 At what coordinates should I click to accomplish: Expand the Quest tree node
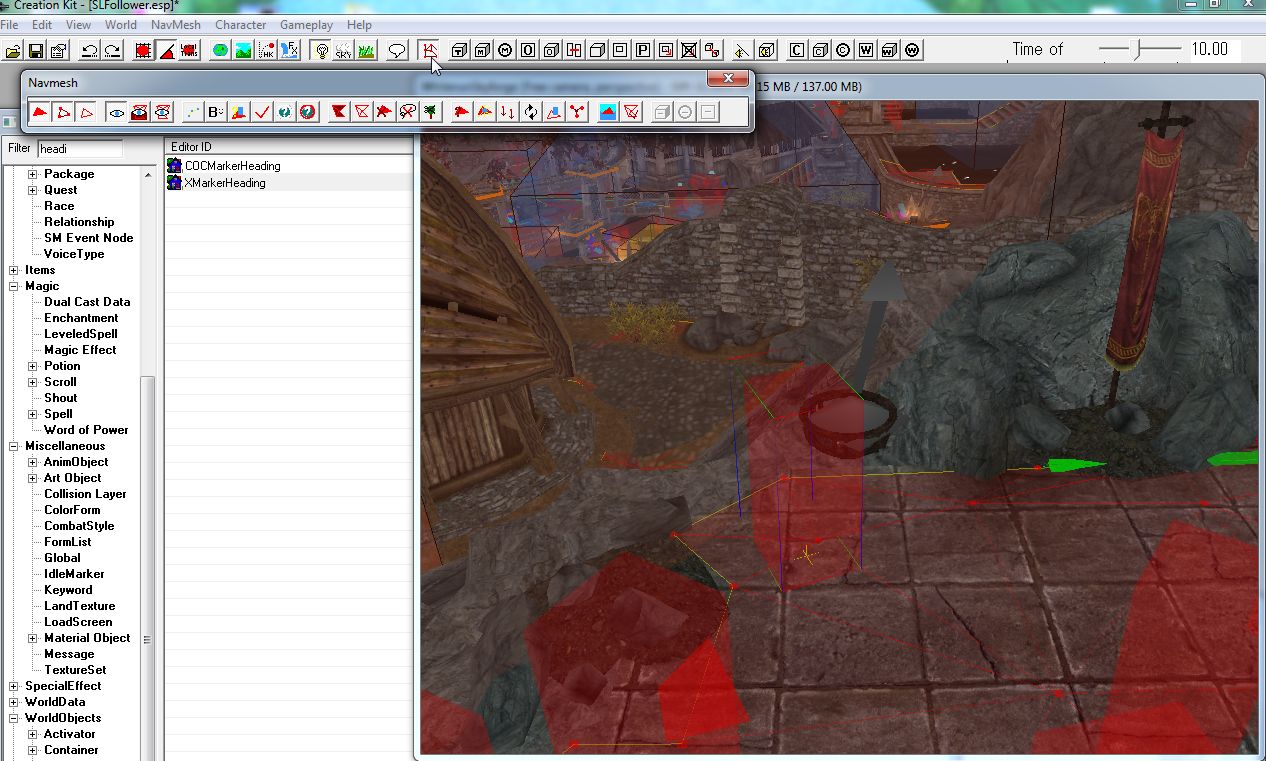coord(32,190)
